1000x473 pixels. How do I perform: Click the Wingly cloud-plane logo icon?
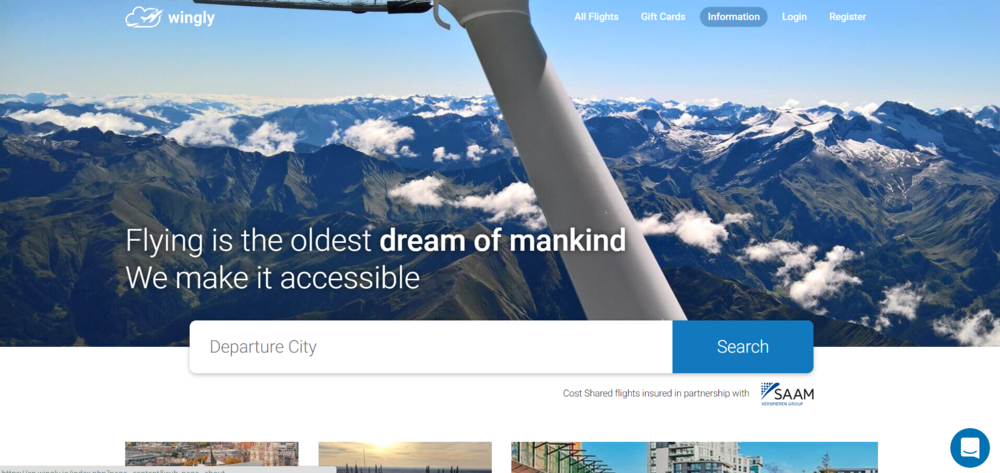143,17
